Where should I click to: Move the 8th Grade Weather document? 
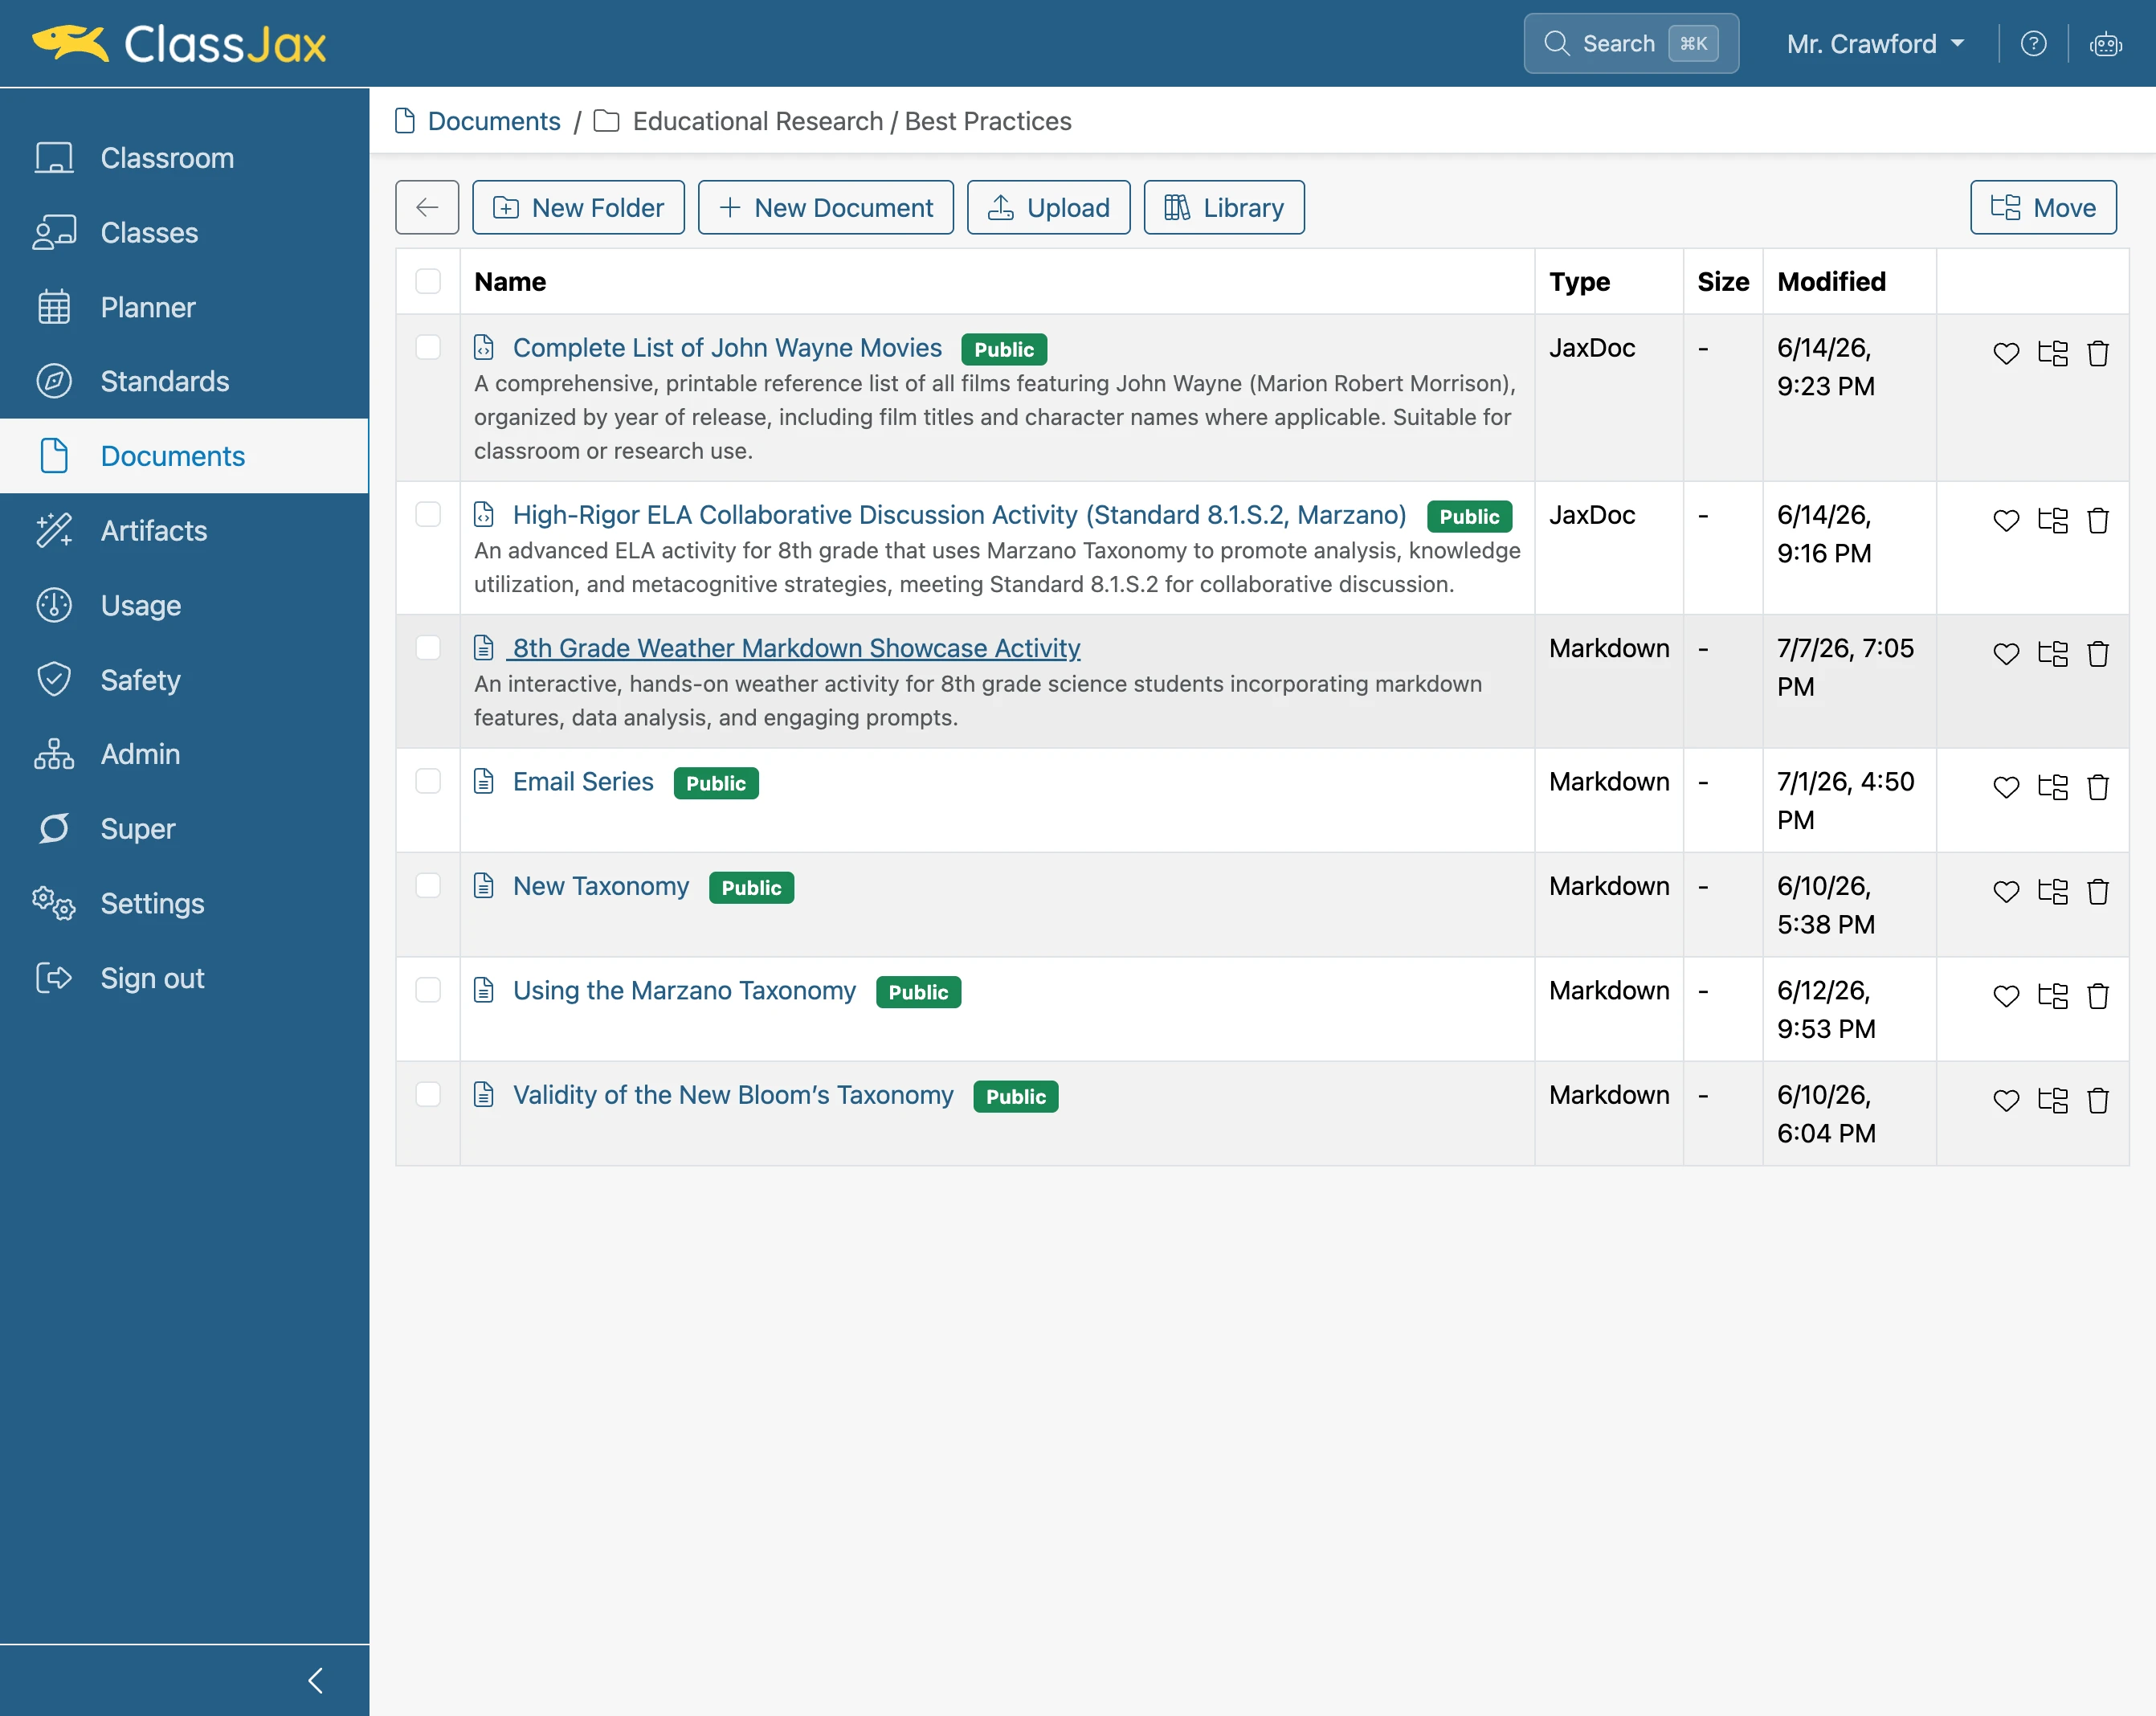click(2053, 654)
